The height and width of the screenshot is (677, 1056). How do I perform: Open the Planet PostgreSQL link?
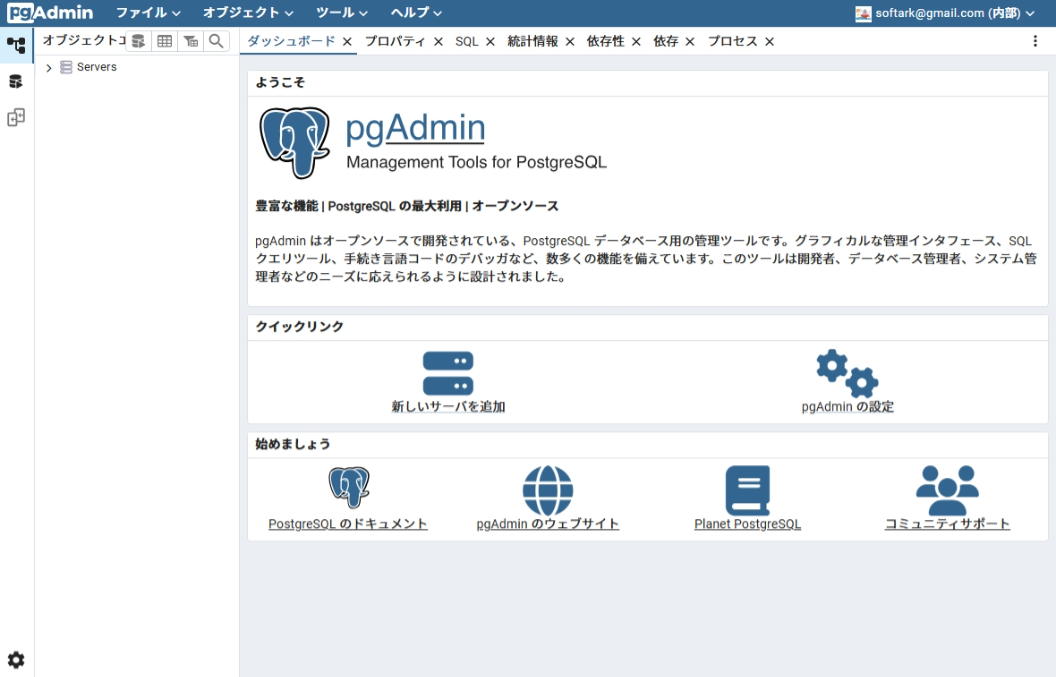[x=748, y=523]
